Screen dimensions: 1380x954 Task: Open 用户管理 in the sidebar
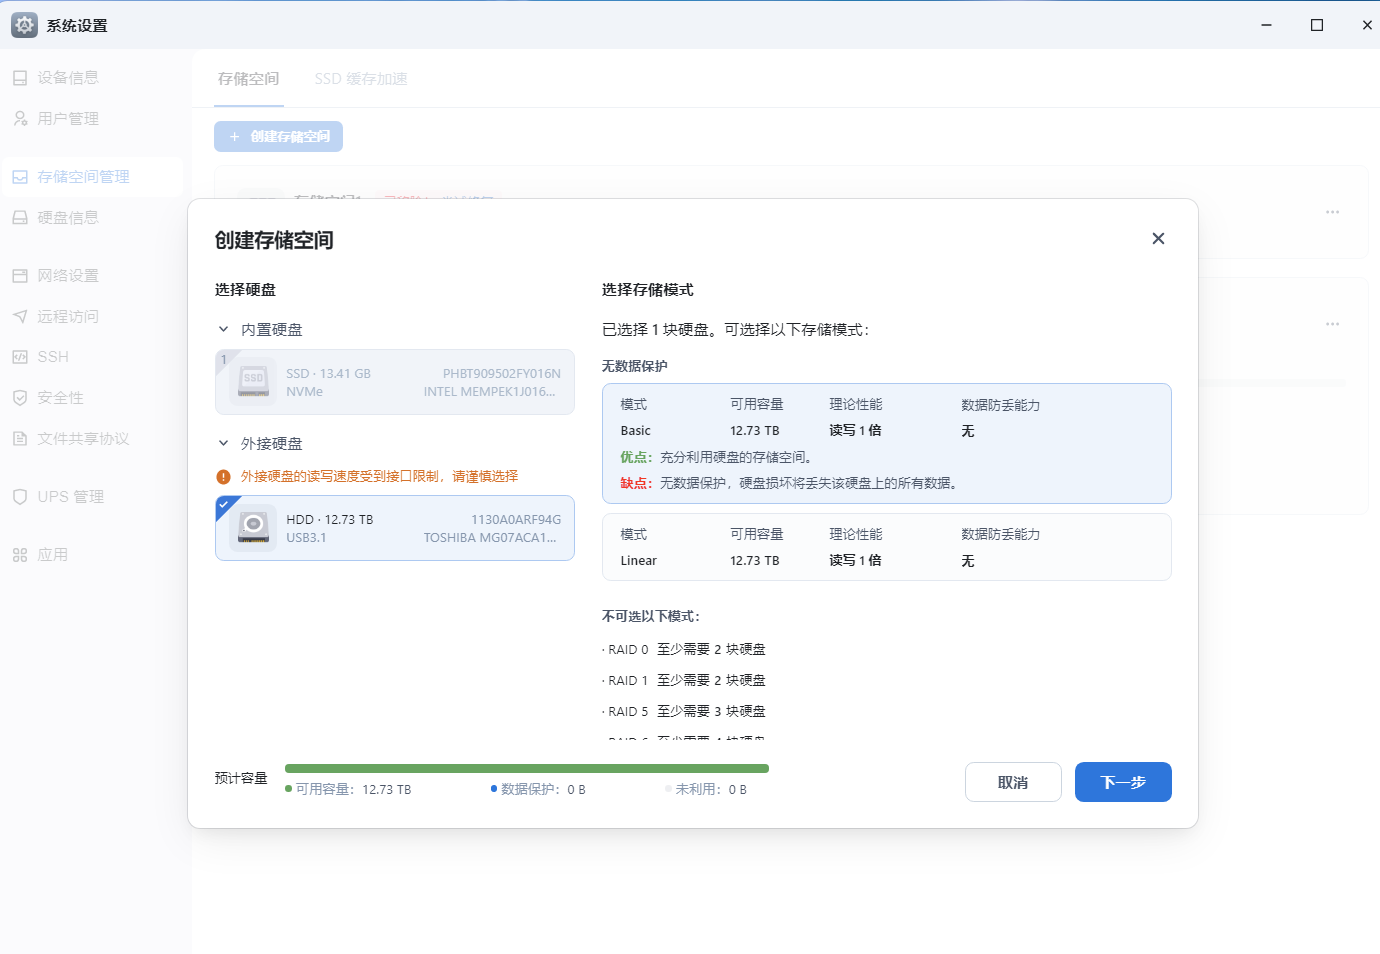pyautogui.click(x=68, y=118)
